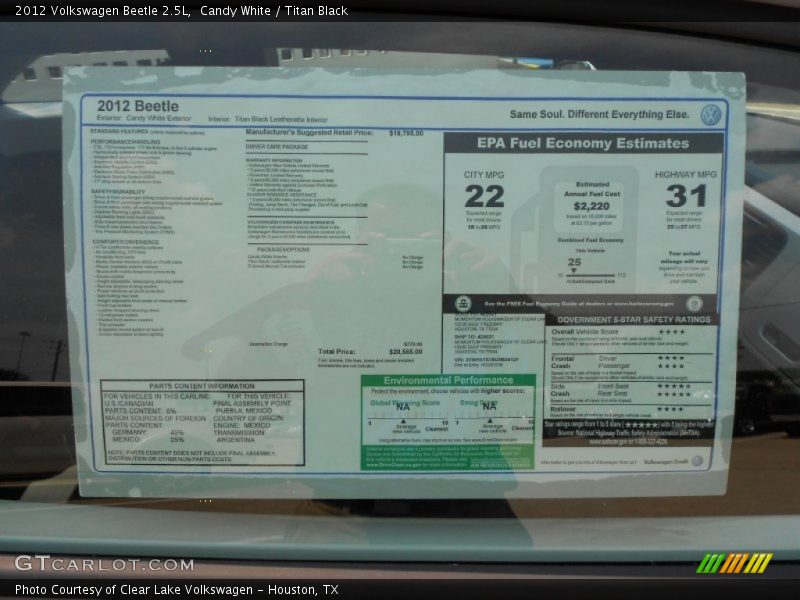Click the "CITY MPG" label
The image size is (800, 600).
484,174
